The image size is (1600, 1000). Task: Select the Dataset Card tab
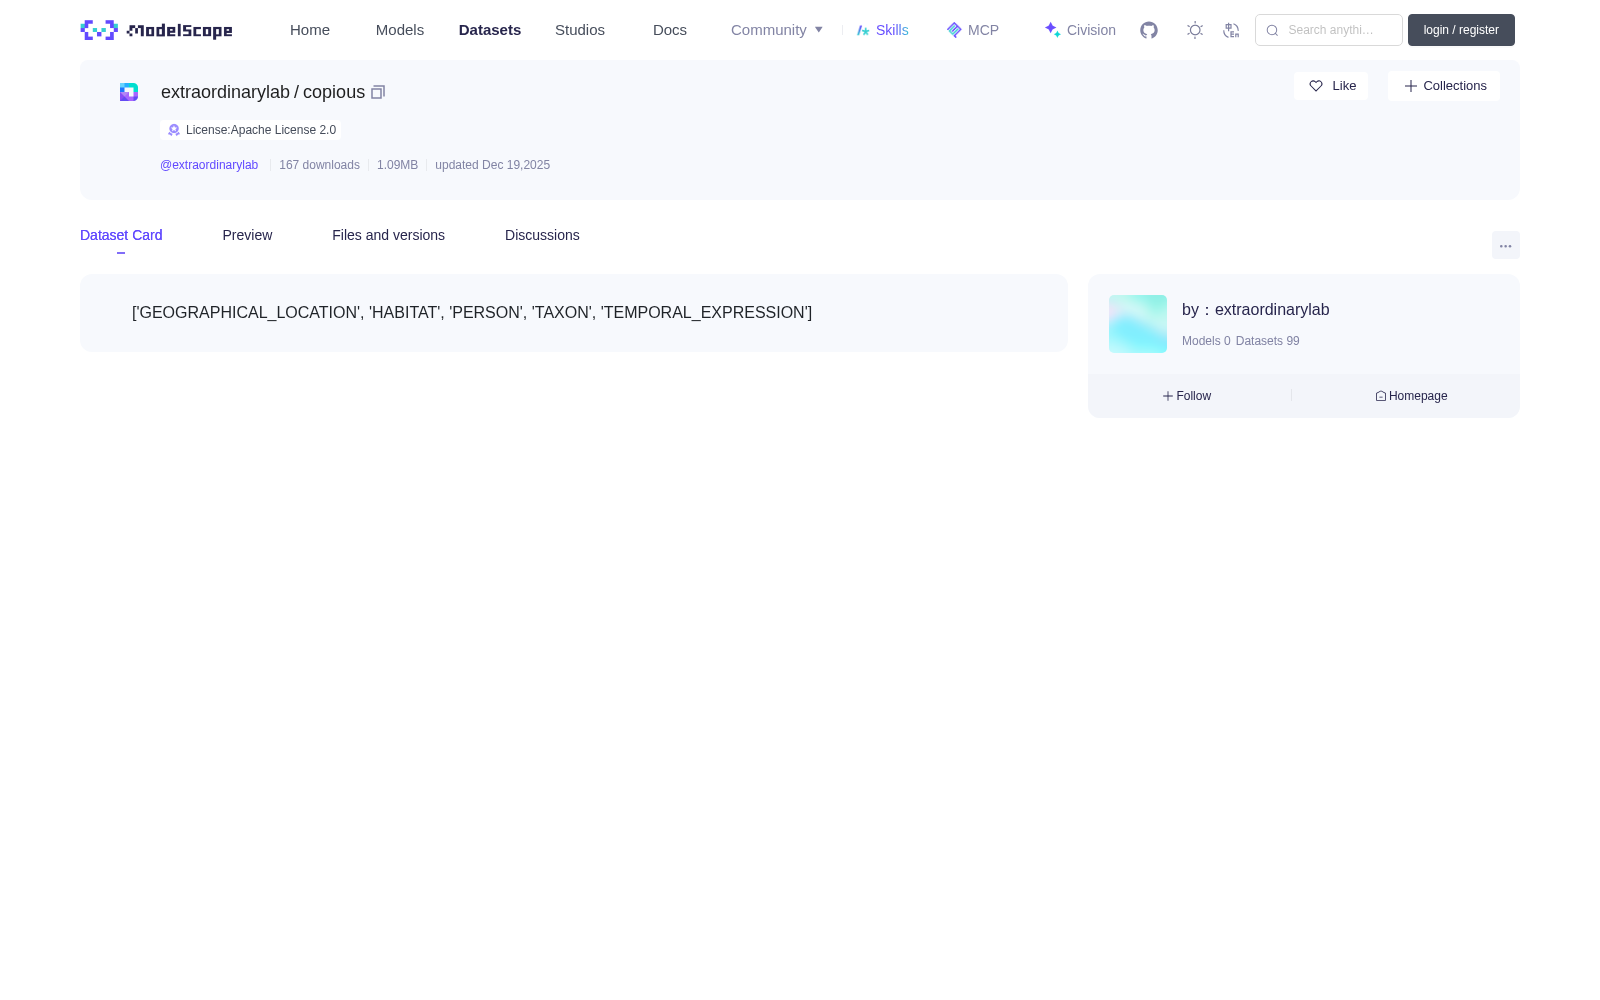(x=121, y=235)
